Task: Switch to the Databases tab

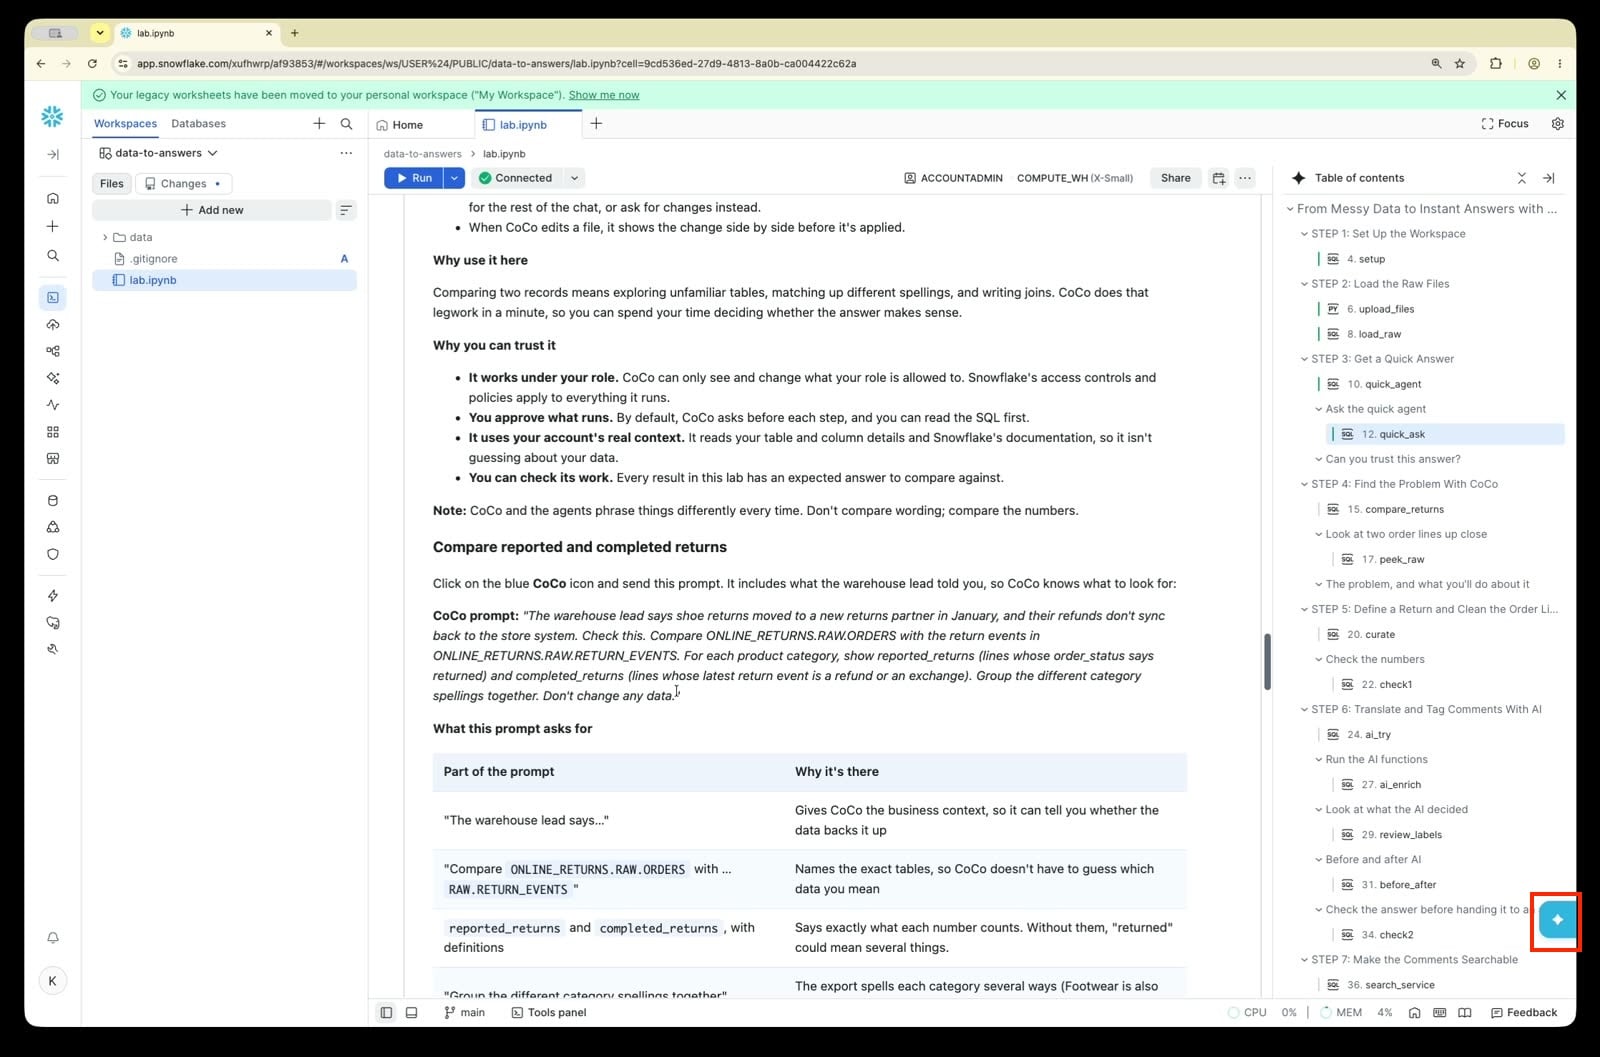Action: [x=198, y=124]
